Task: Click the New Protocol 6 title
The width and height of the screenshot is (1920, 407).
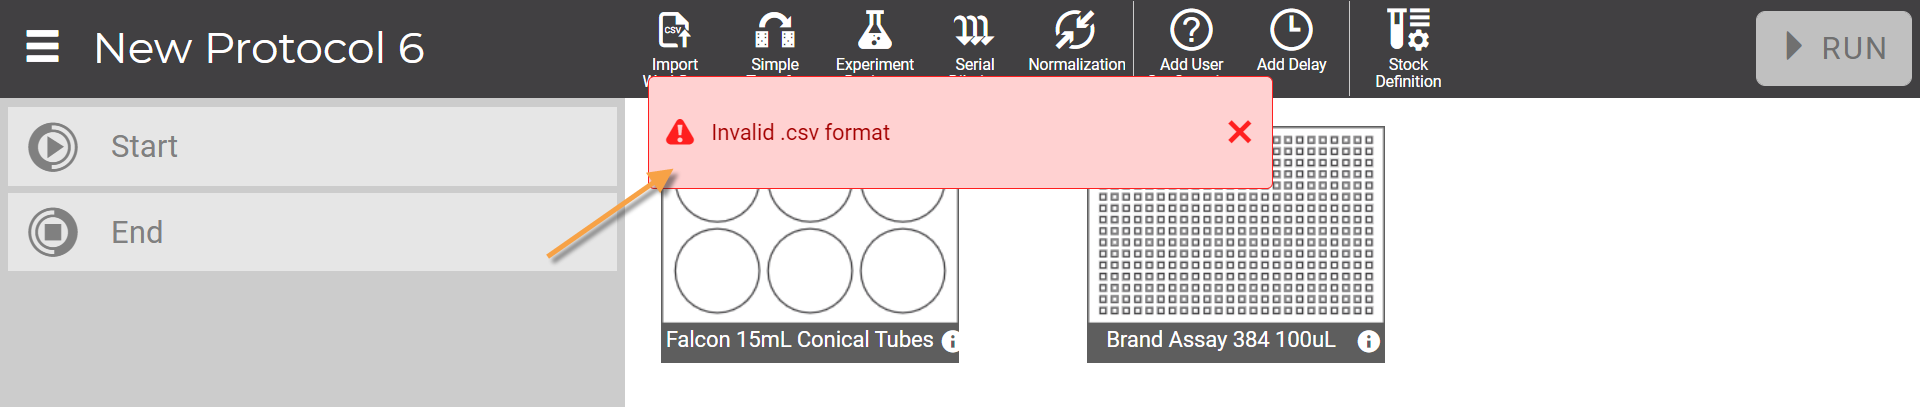Action: 259,48
